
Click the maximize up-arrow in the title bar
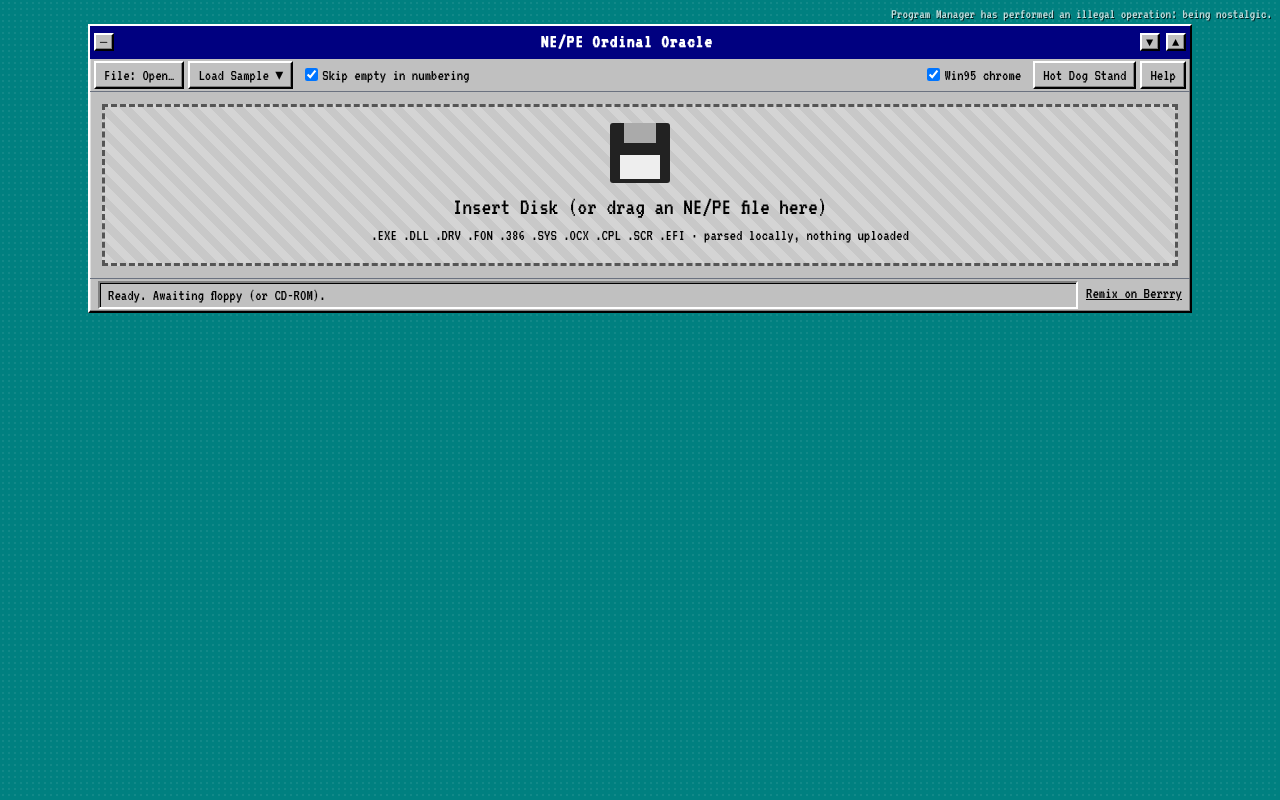1176,42
